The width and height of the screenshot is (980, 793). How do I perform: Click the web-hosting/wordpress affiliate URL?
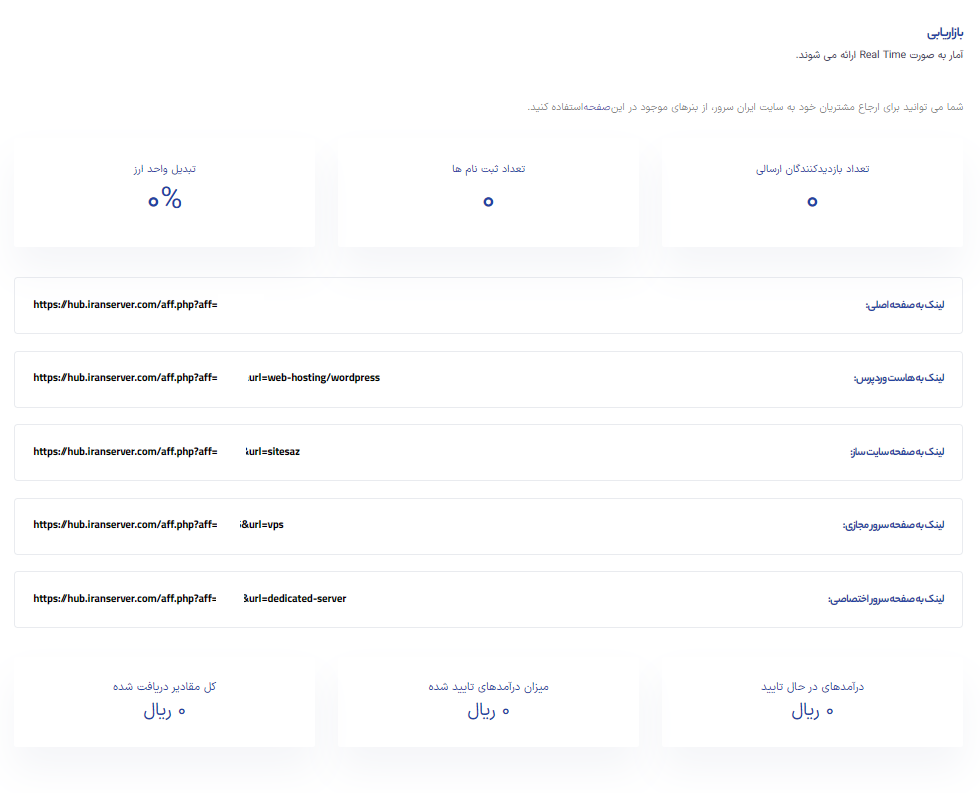pos(206,378)
